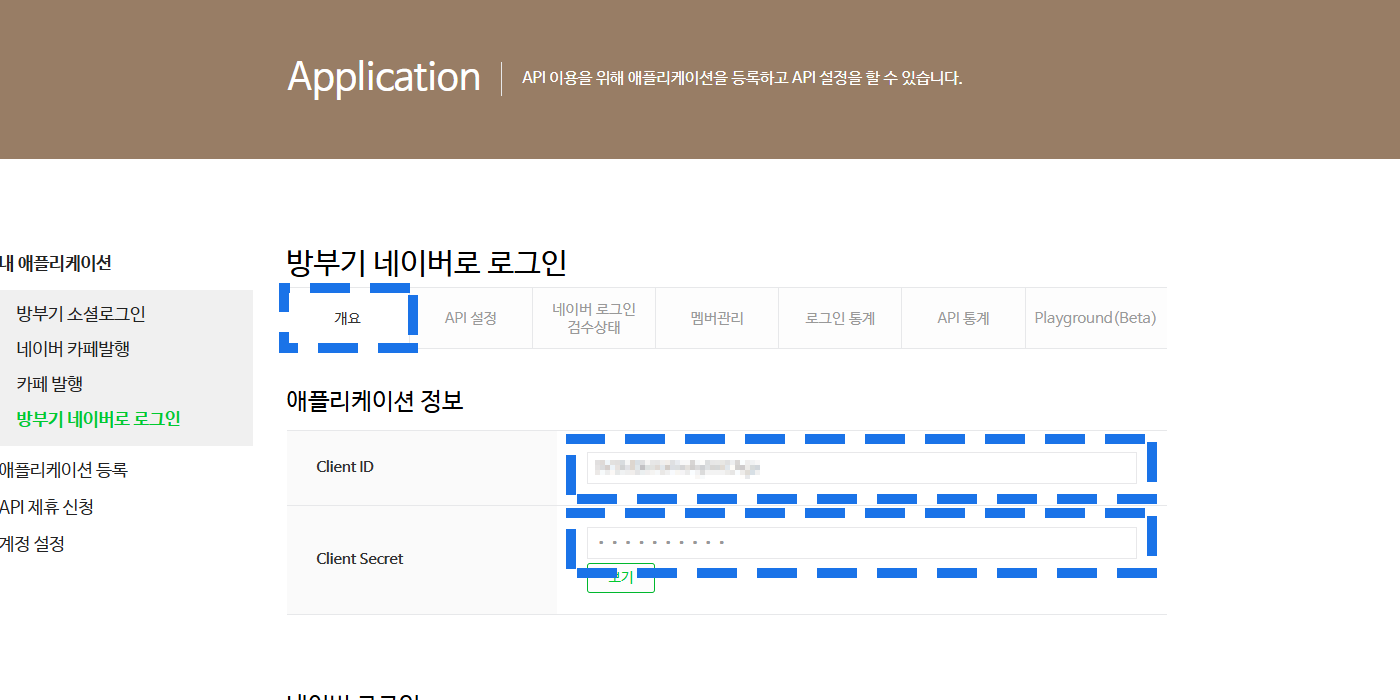1400x700 pixels.
Task: Click the Application page title
Action: 384,77
